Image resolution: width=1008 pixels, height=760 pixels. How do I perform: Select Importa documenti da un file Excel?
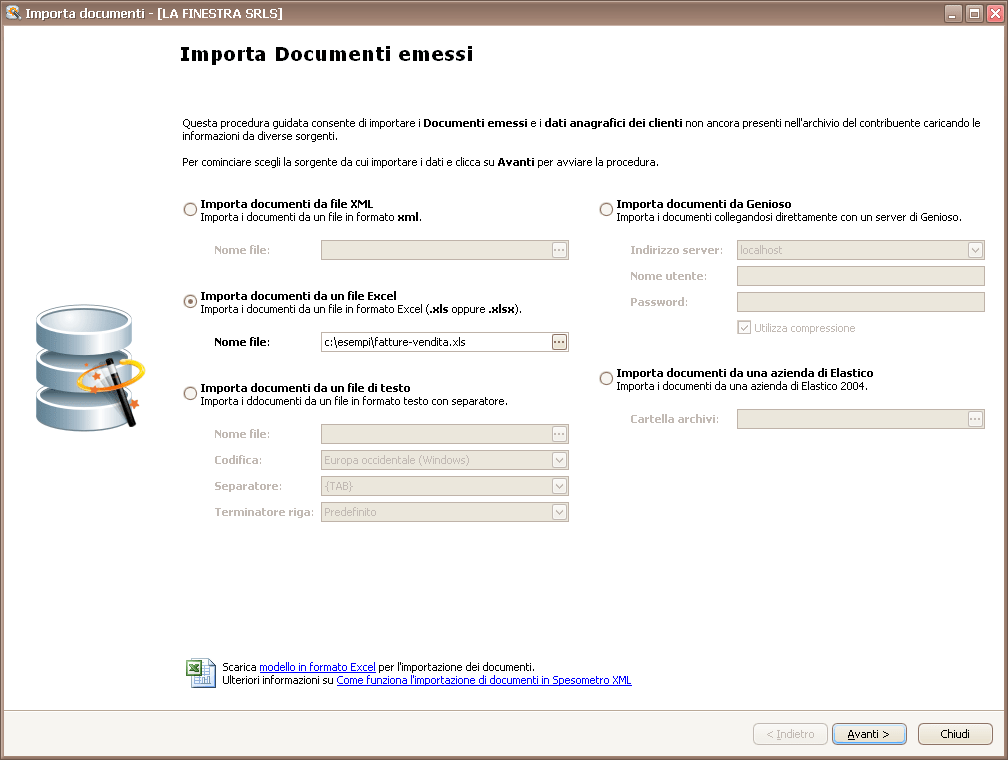tap(190, 301)
